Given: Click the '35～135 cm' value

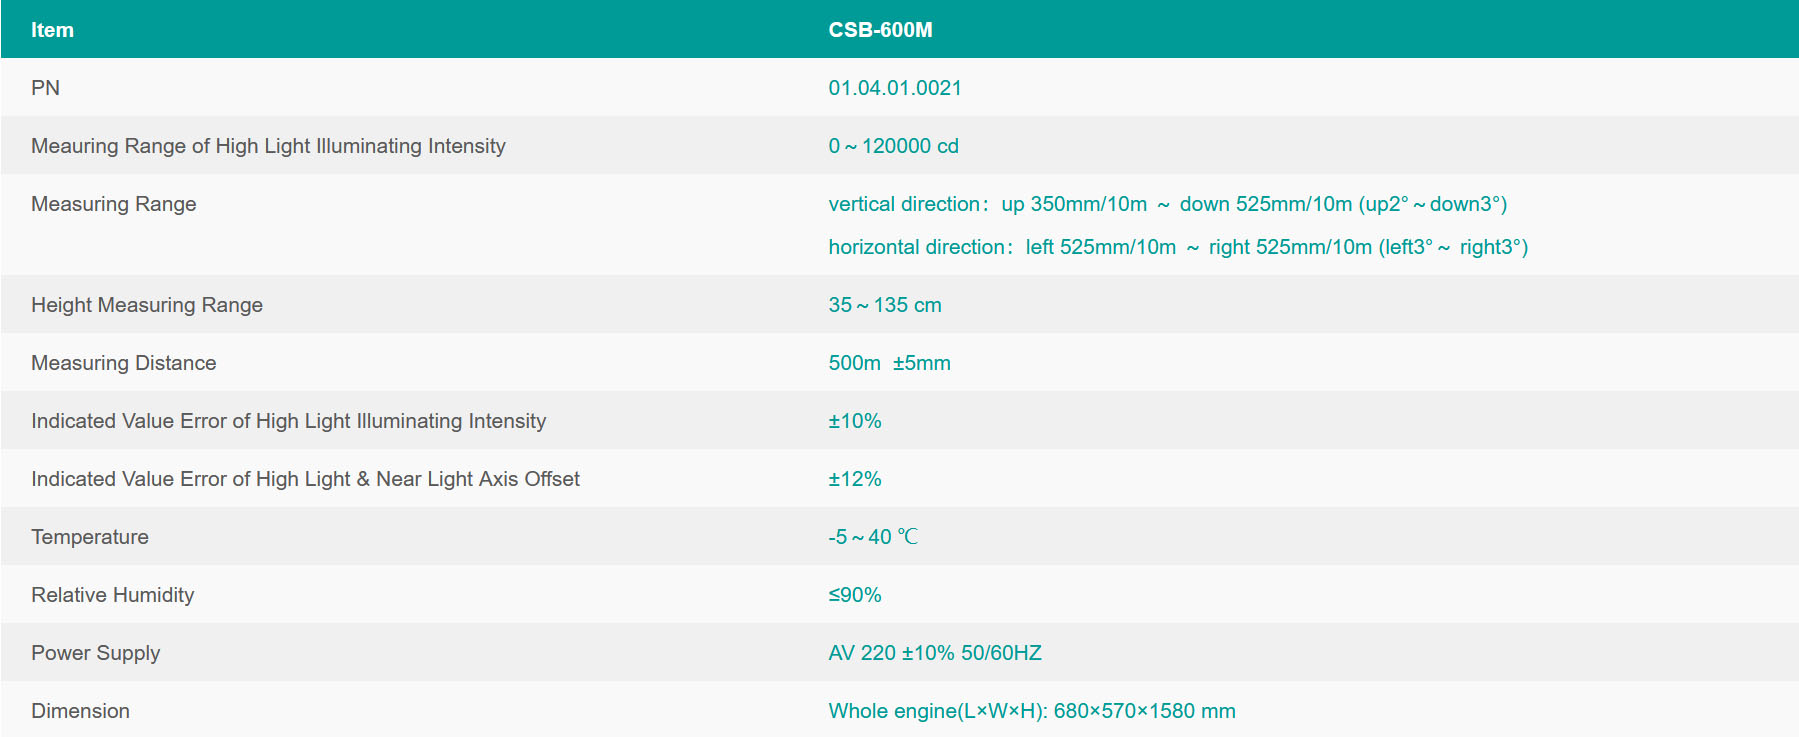Looking at the screenshot, I should click(x=884, y=305).
